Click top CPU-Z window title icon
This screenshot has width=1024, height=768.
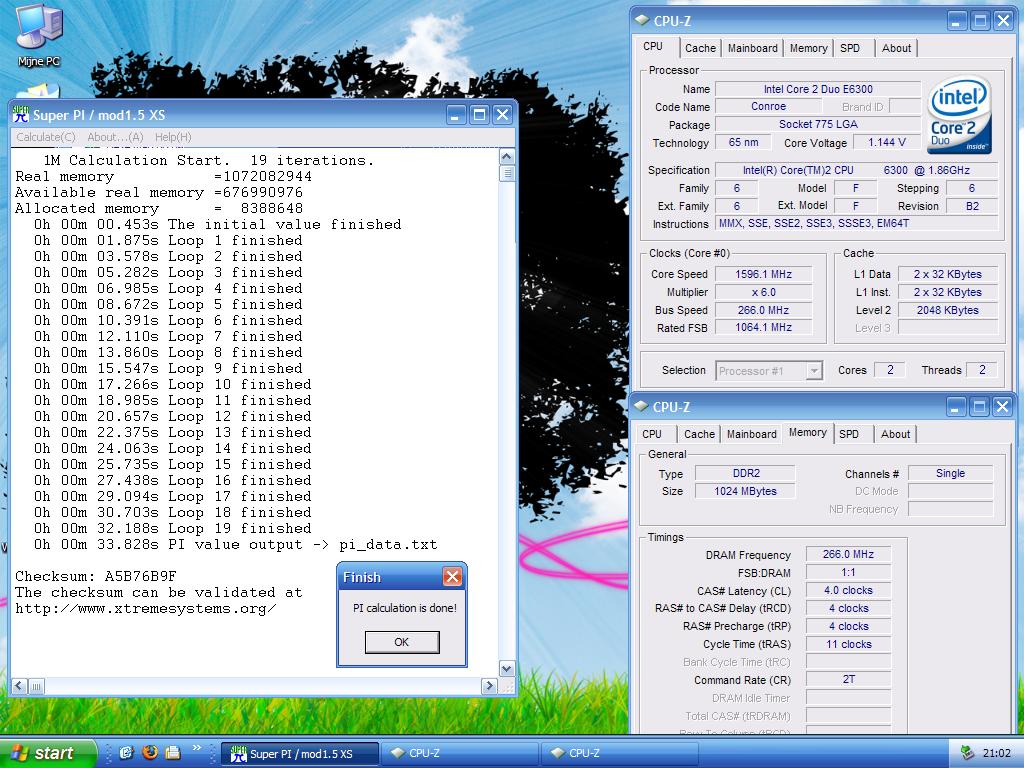642,21
